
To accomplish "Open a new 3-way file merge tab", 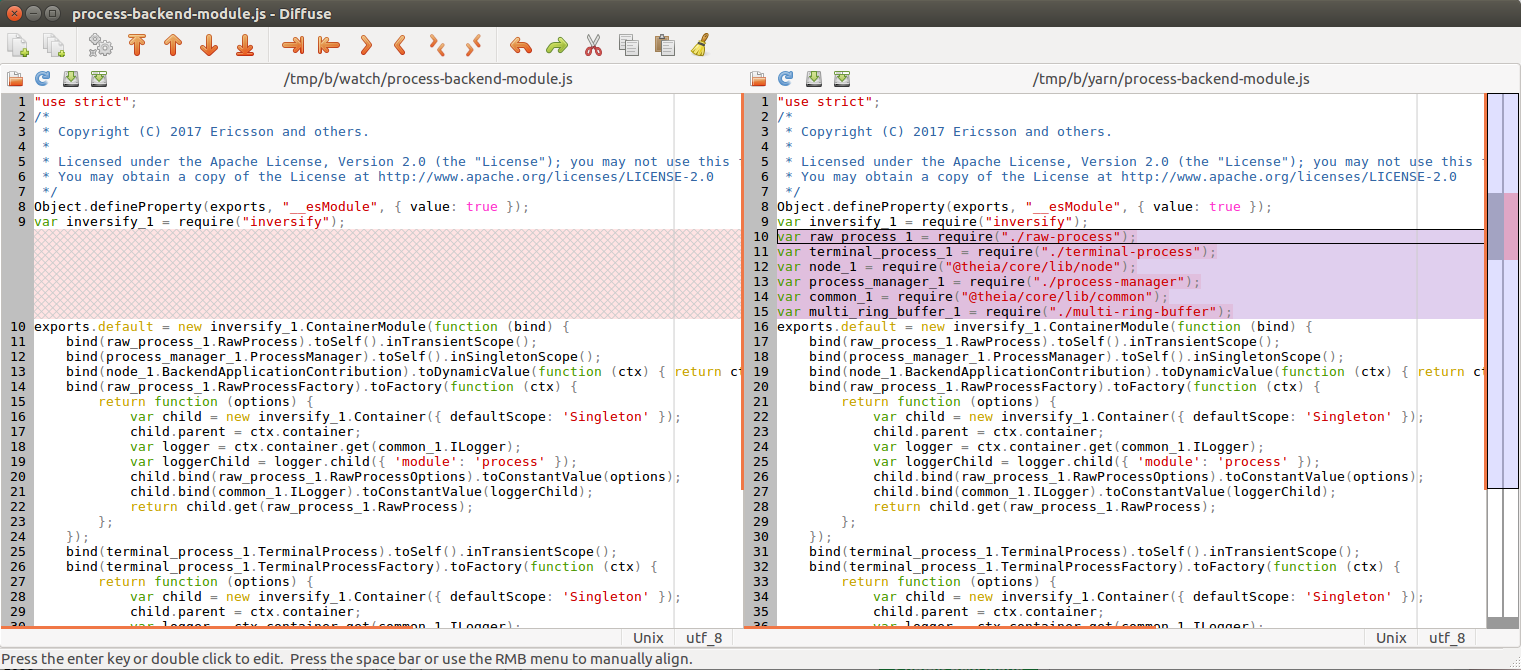I will [53, 45].
